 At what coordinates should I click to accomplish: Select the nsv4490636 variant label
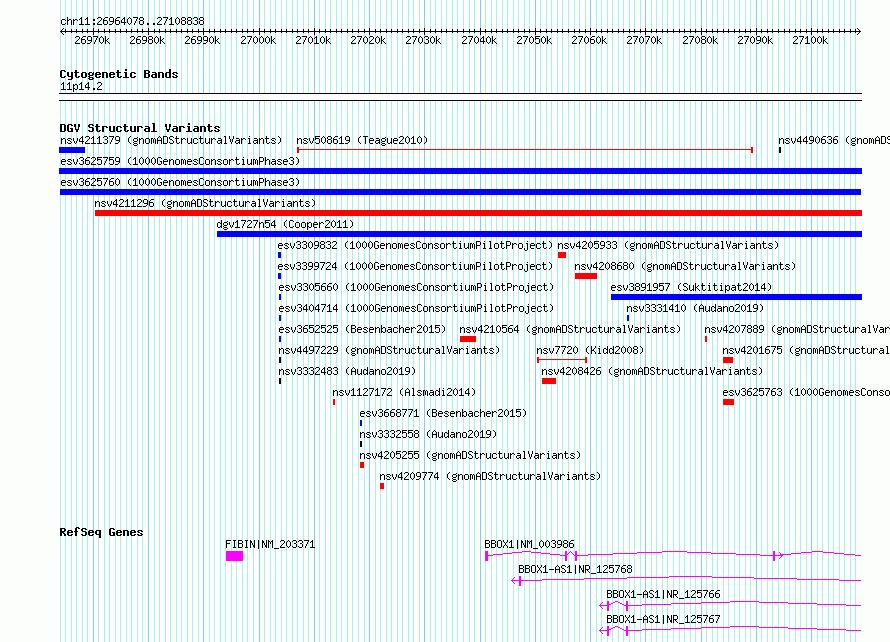pyautogui.click(x=834, y=140)
